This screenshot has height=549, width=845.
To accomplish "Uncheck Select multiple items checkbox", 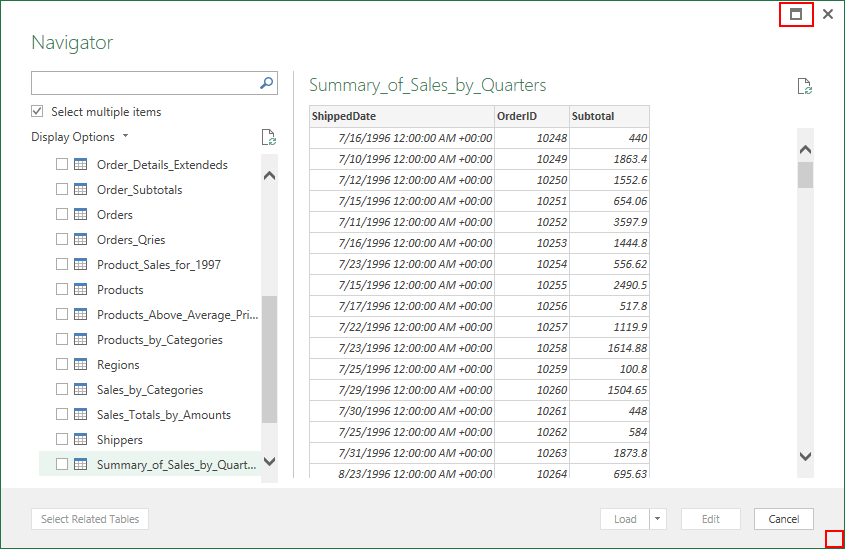I will 38,112.
